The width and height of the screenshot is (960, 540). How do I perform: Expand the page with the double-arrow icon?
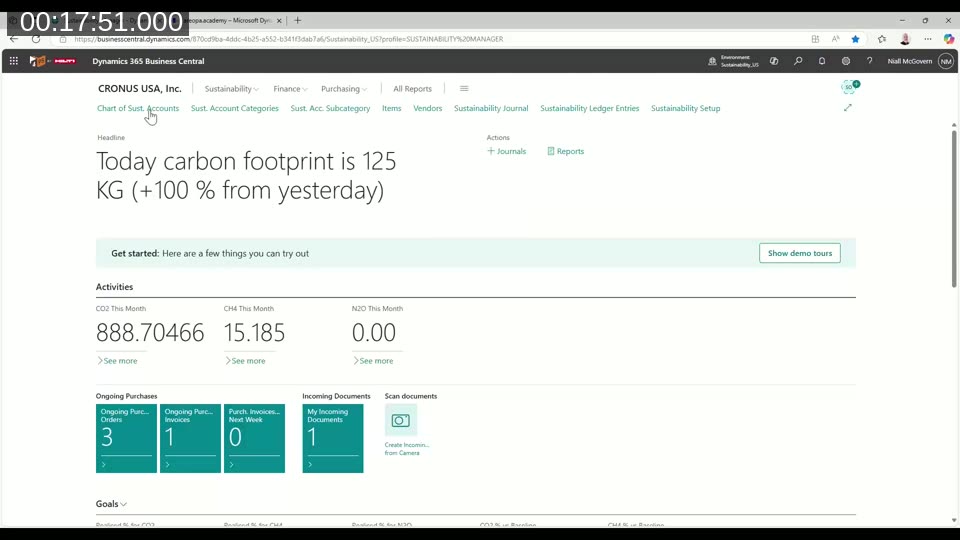coord(847,108)
